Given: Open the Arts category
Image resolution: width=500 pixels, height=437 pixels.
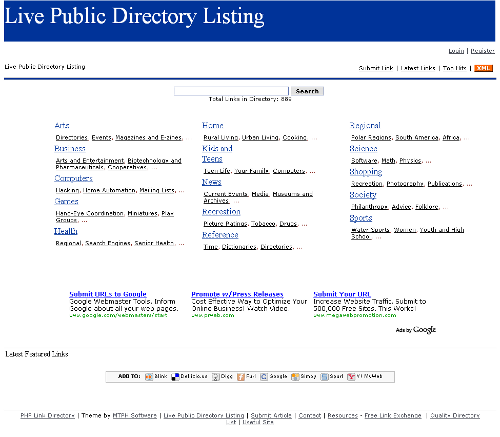Looking at the screenshot, I should click(62, 125).
